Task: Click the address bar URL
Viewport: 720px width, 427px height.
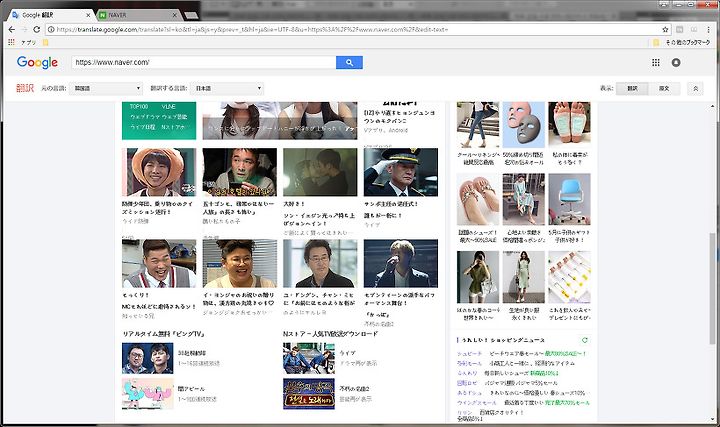Action: pyautogui.click(x=358, y=29)
